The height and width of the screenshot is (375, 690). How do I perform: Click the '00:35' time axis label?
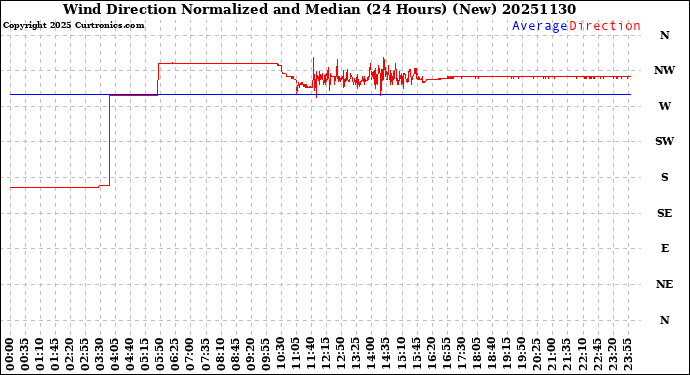25,355
